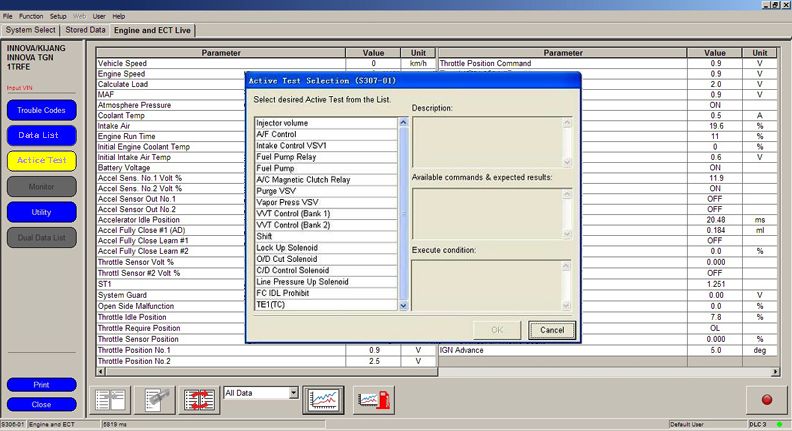Click the right table Value column header
This screenshot has height=431, width=792.
tap(714, 53)
